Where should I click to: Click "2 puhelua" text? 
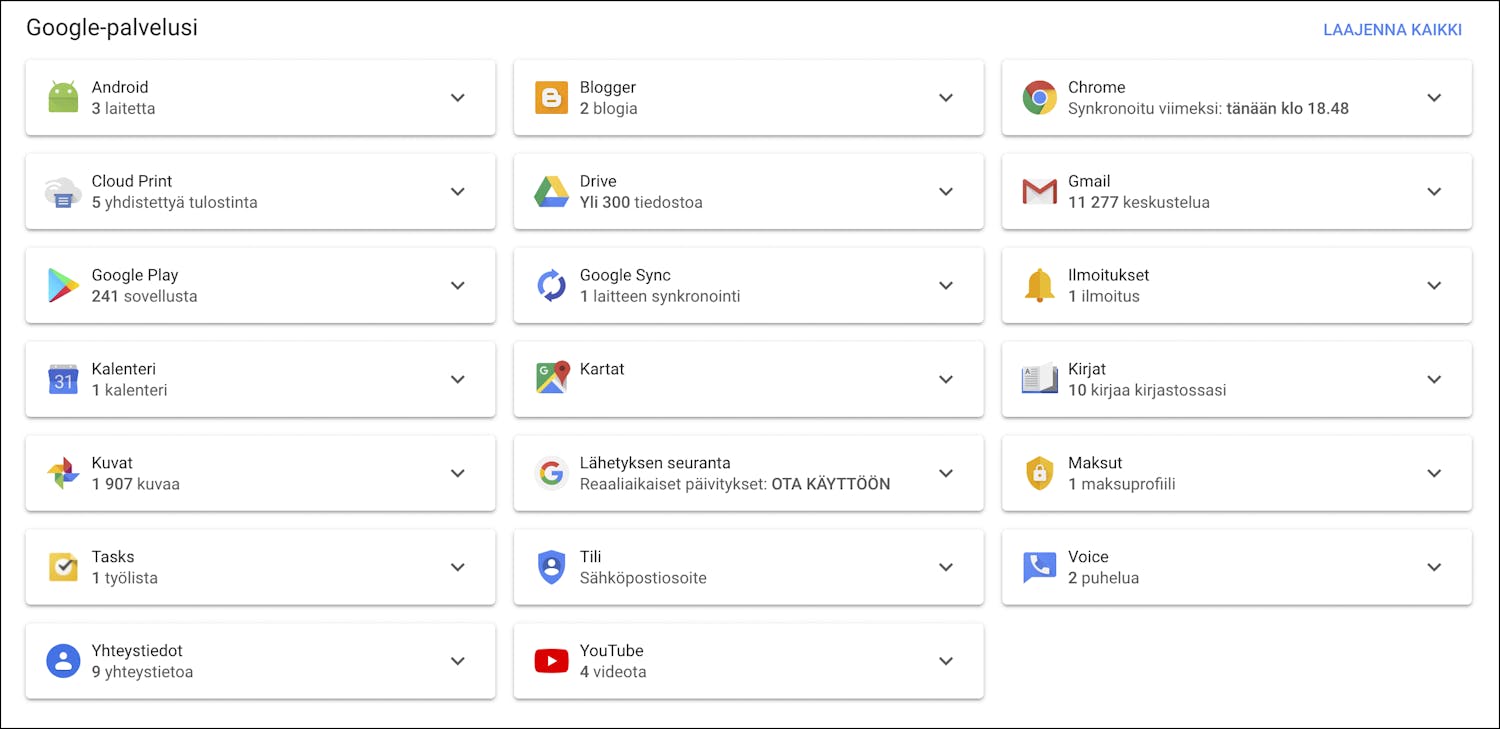[1103, 578]
